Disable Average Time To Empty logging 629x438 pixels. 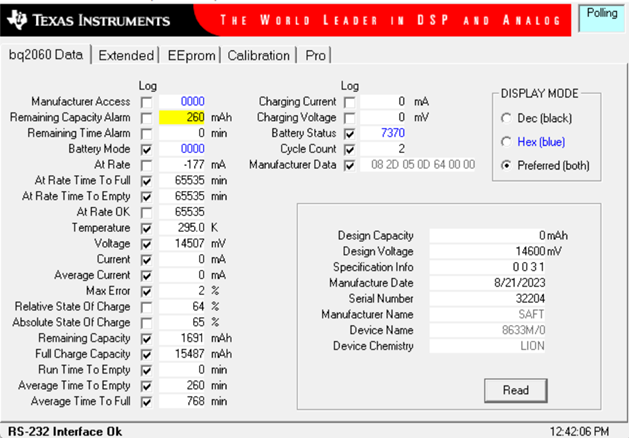coord(146,386)
